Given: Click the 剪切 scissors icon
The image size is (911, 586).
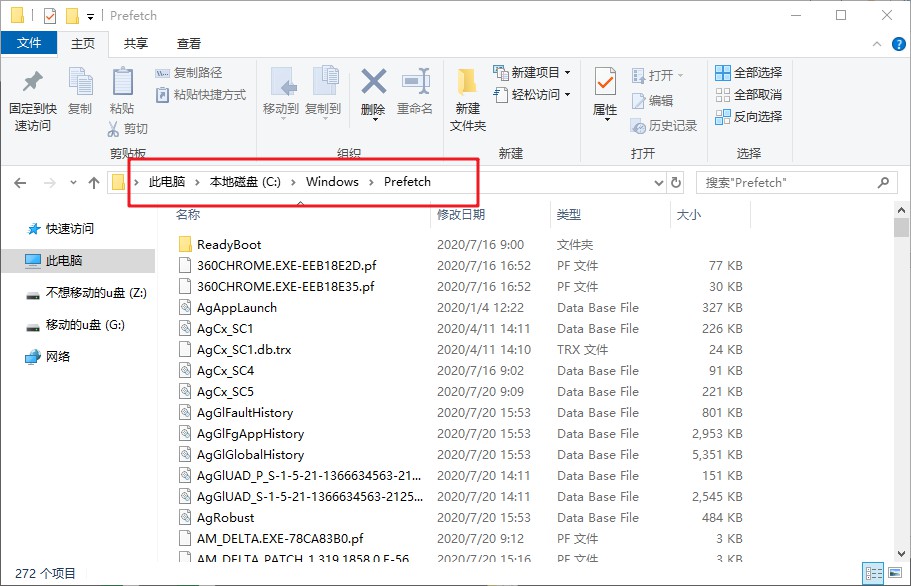Looking at the screenshot, I should click(113, 129).
